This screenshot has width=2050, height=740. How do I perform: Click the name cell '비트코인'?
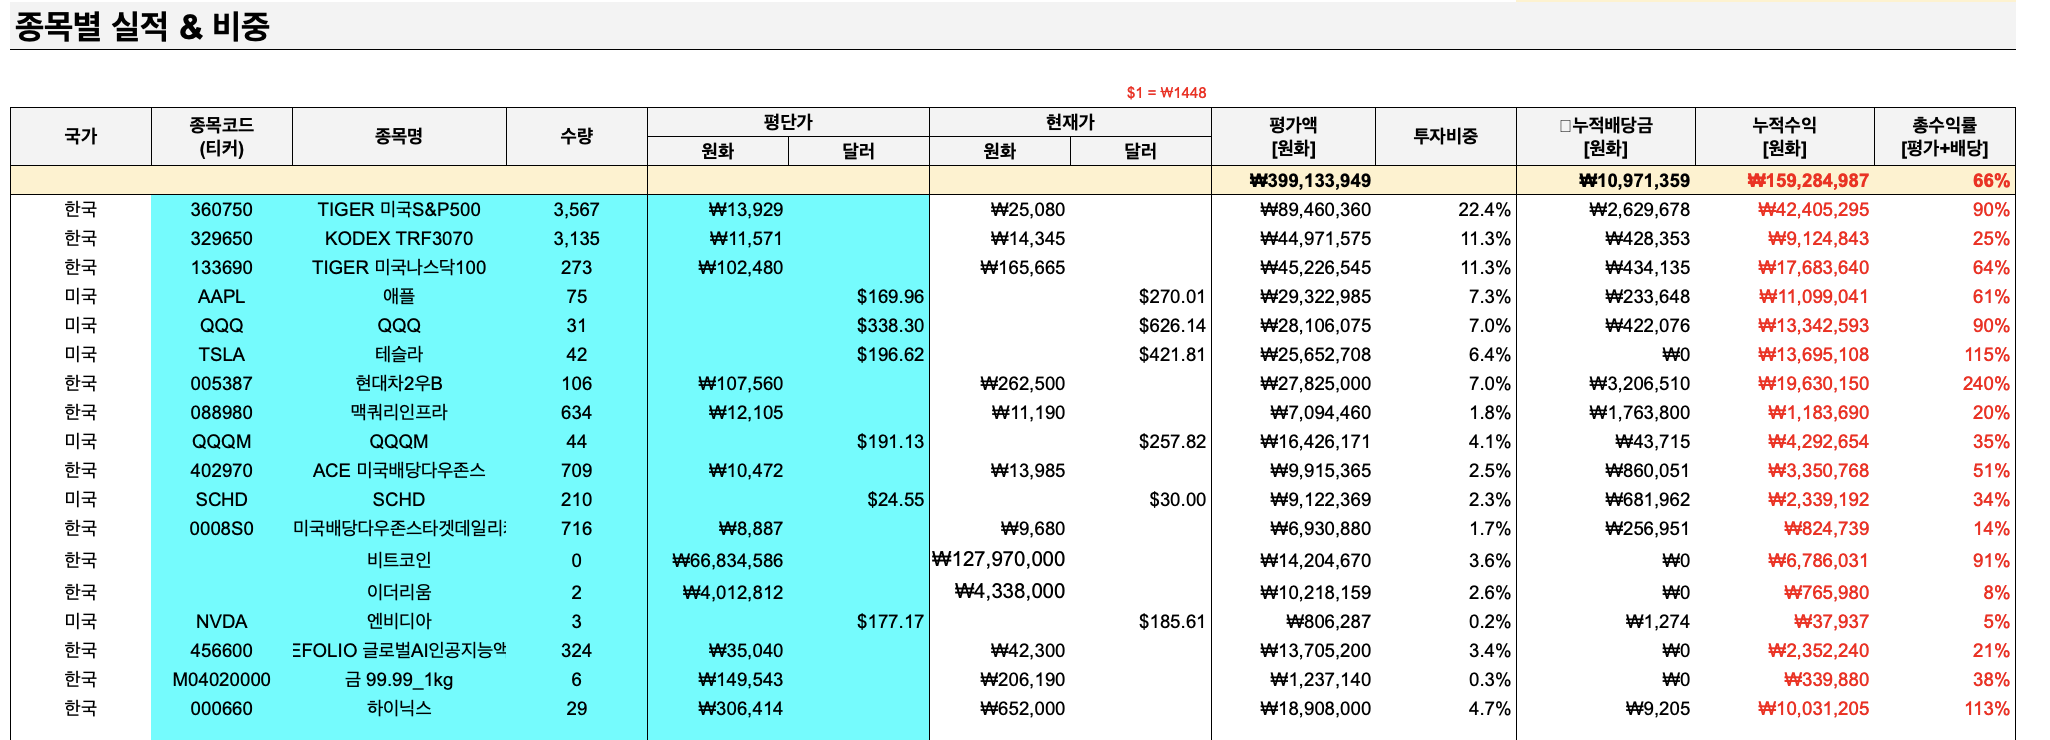coord(399,560)
